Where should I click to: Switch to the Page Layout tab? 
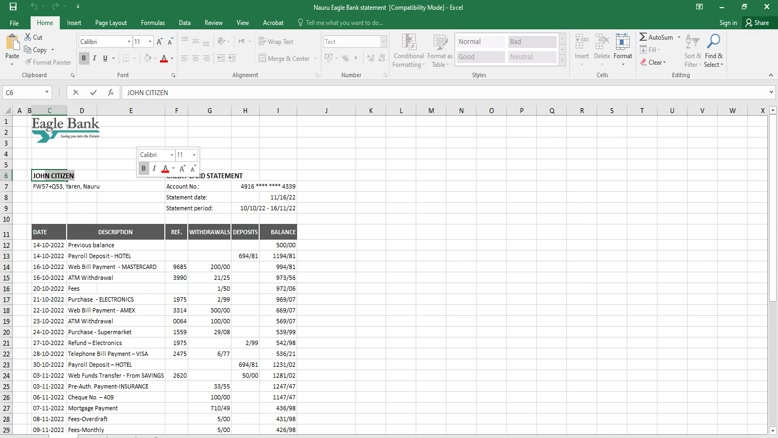coord(111,22)
